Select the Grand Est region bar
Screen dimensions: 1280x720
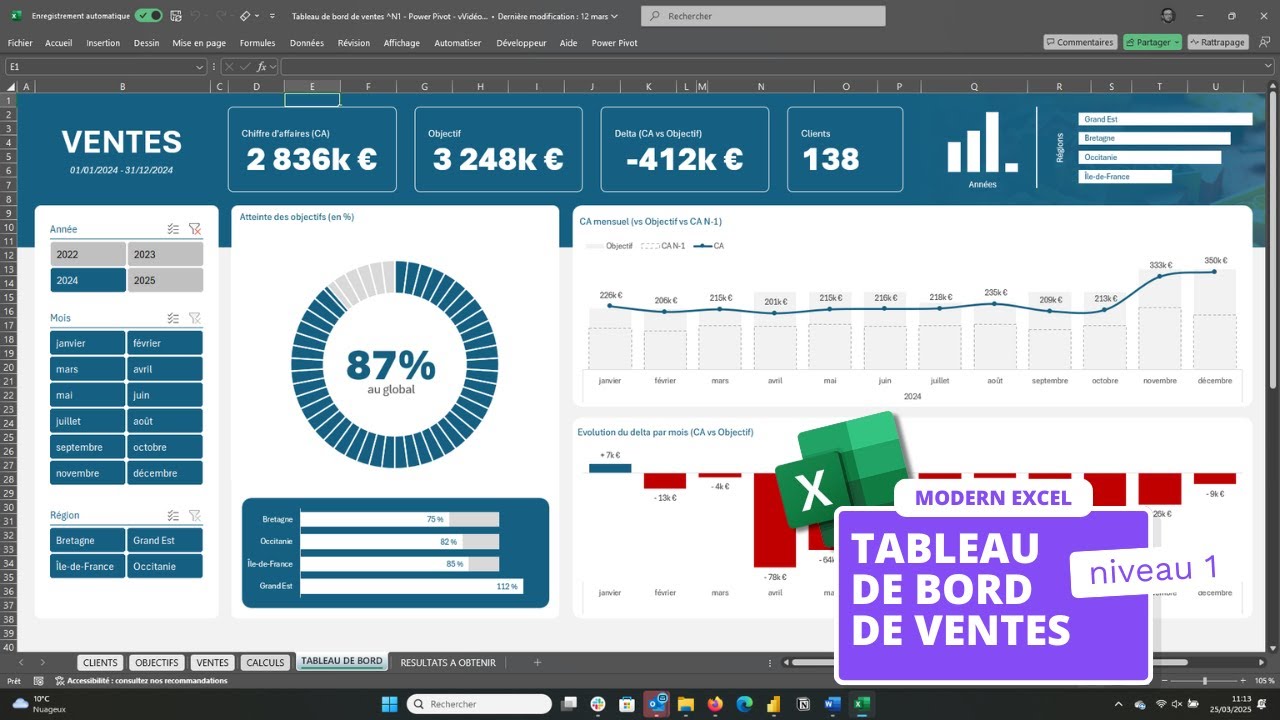[1165, 119]
